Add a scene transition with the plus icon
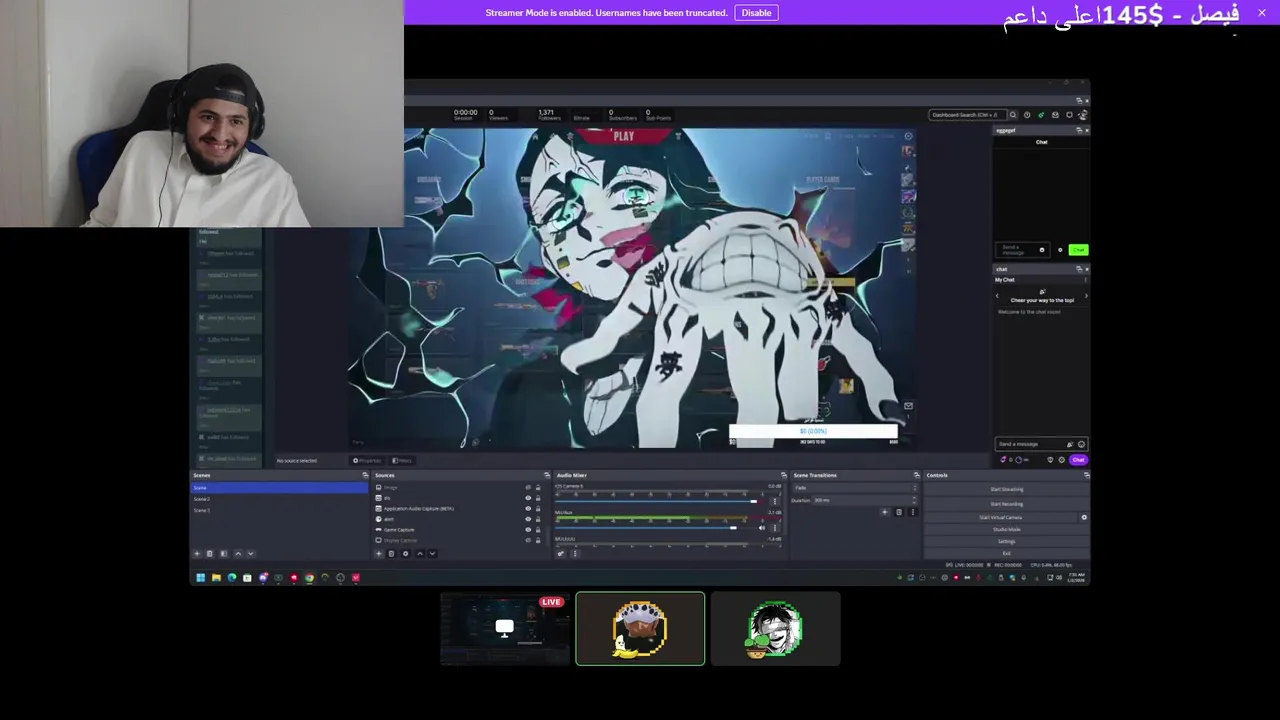1280x720 pixels. coord(884,512)
